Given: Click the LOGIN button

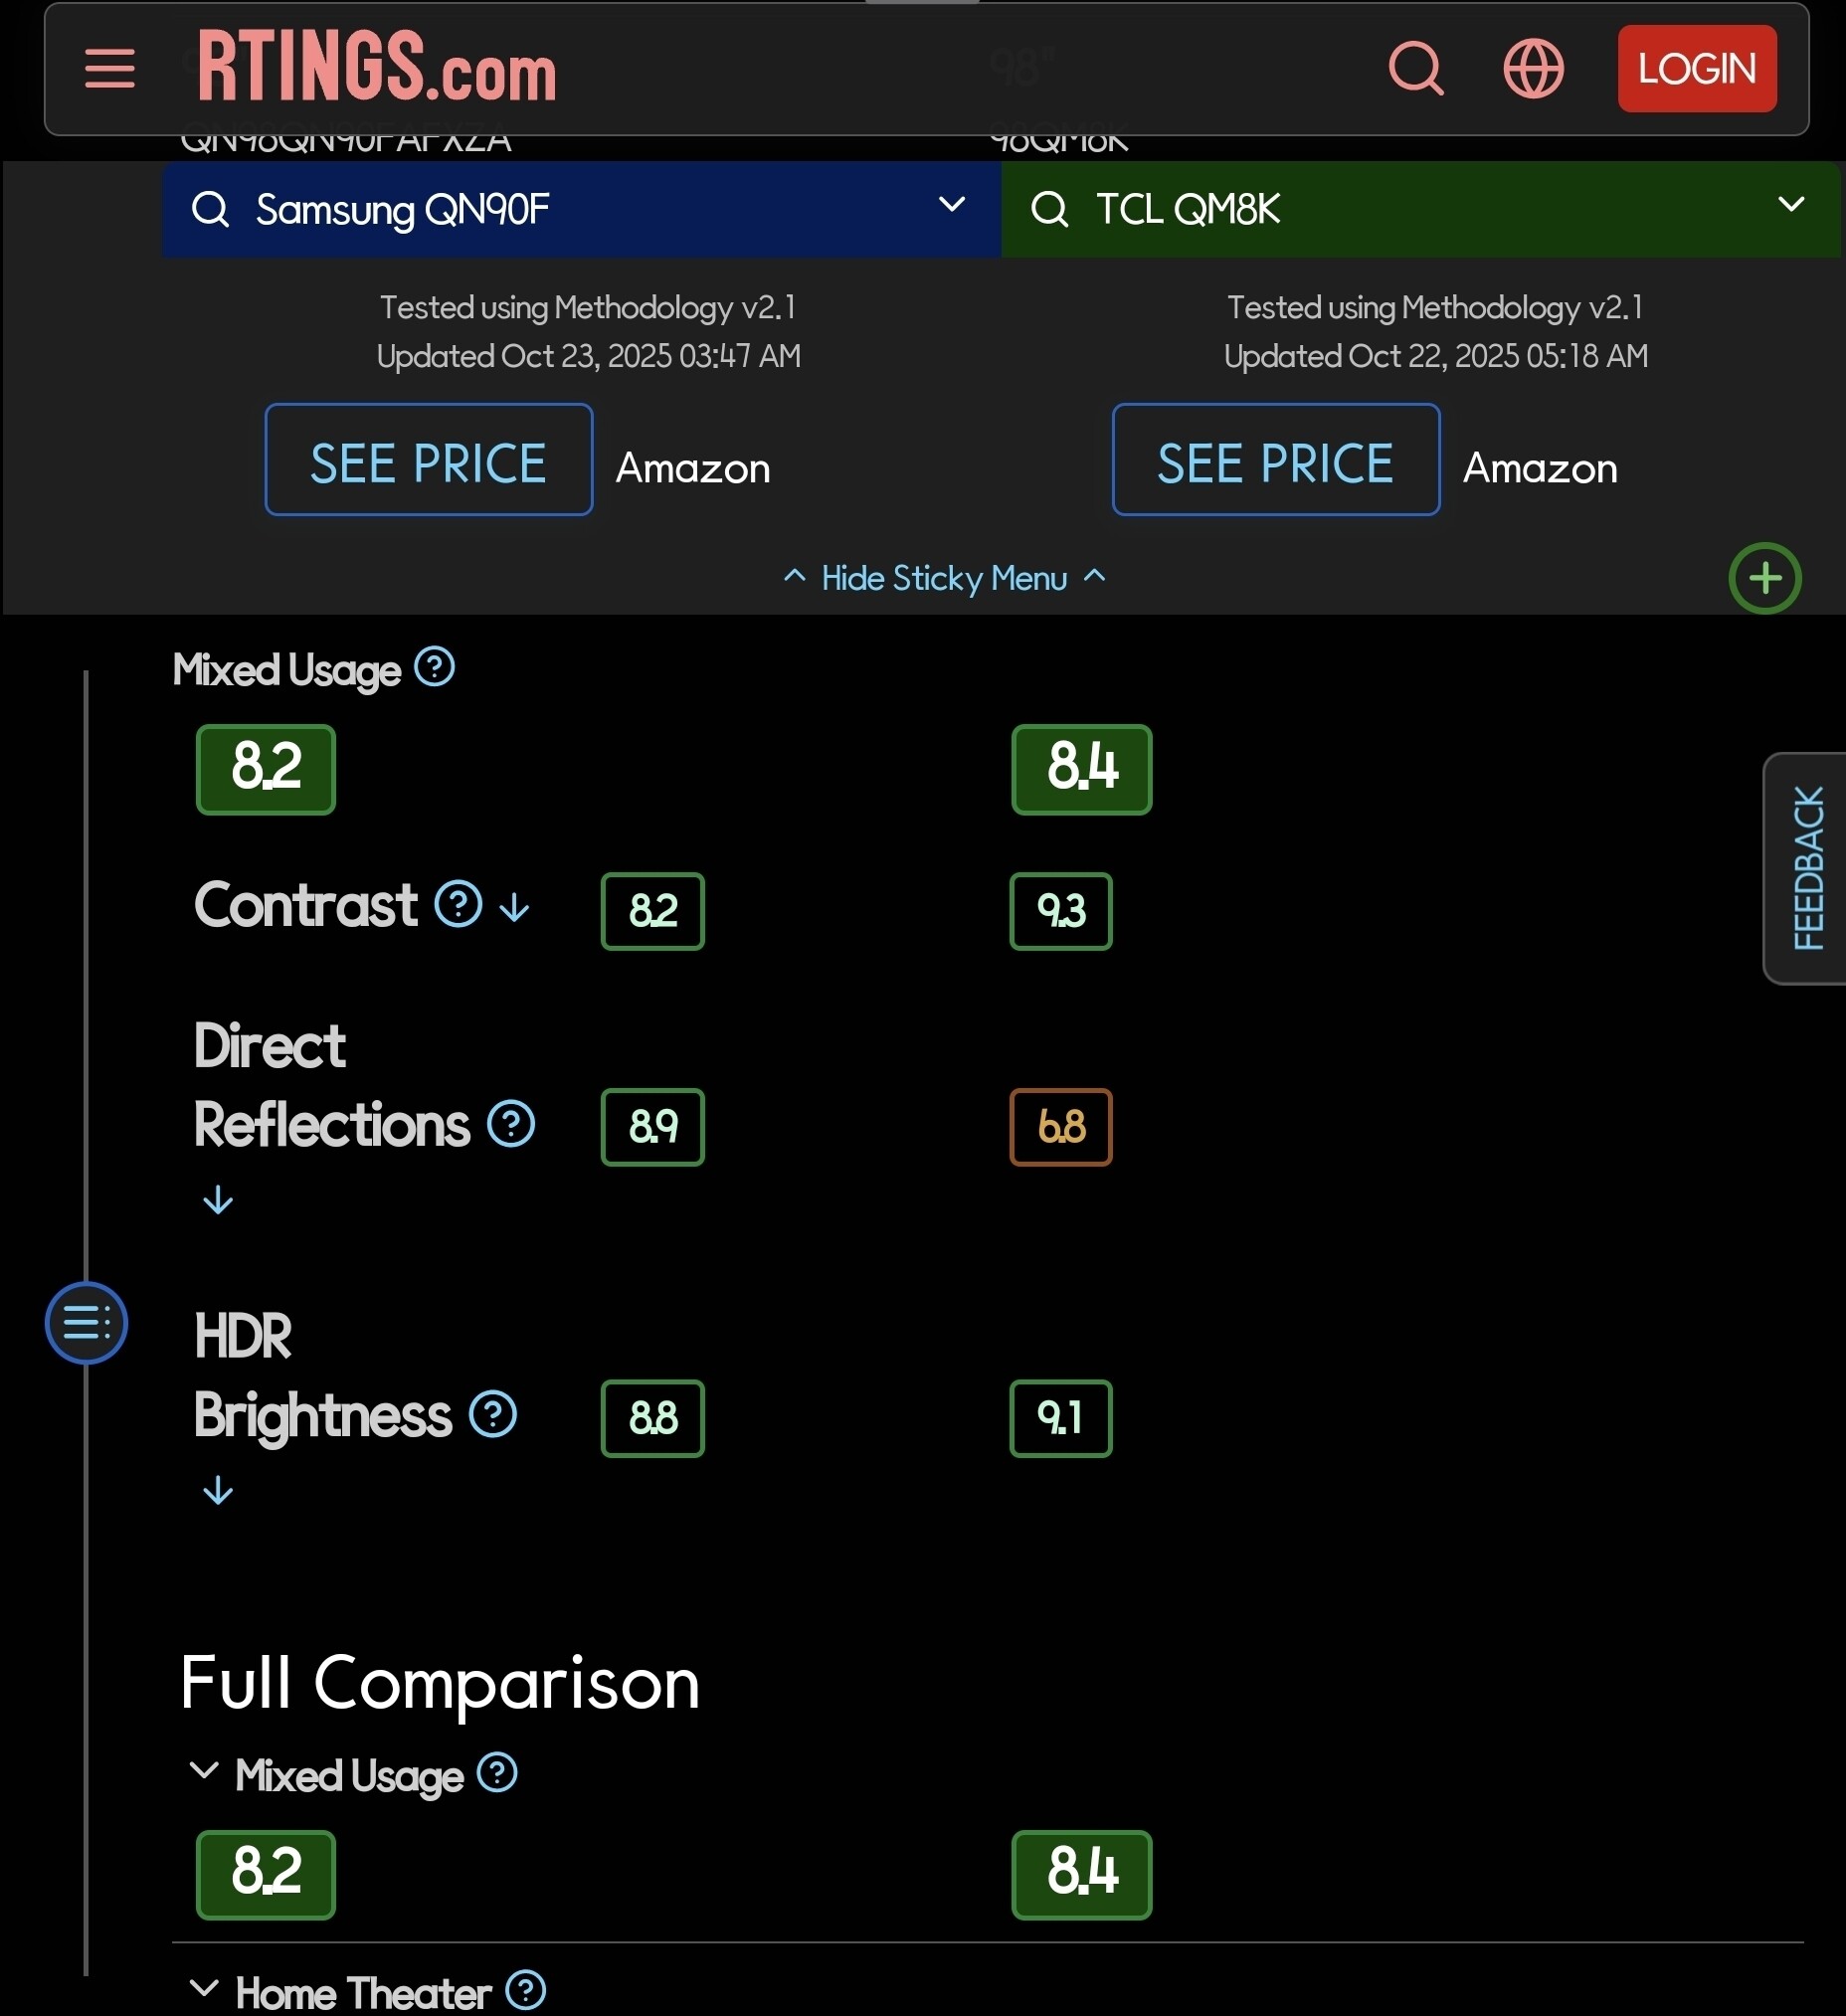Looking at the screenshot, I should 1697,69.
